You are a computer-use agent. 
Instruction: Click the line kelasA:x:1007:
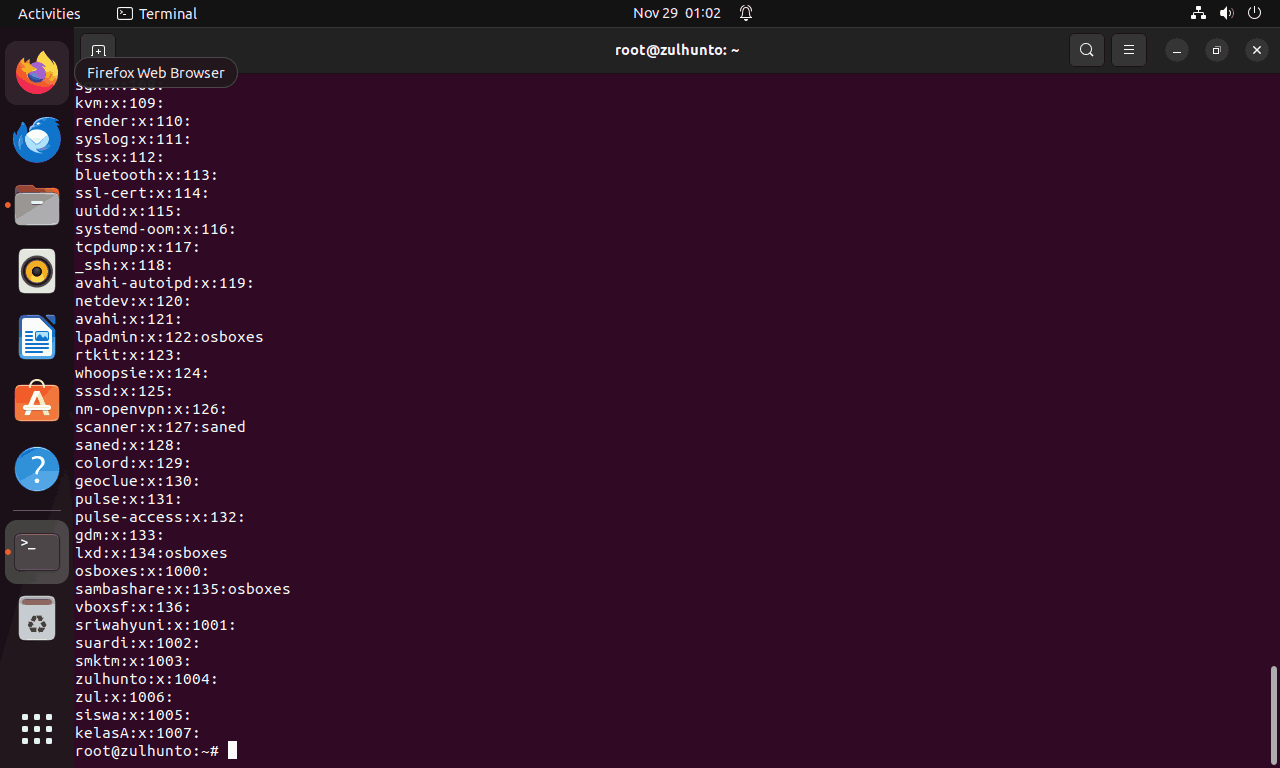click(x=138, y=733)
